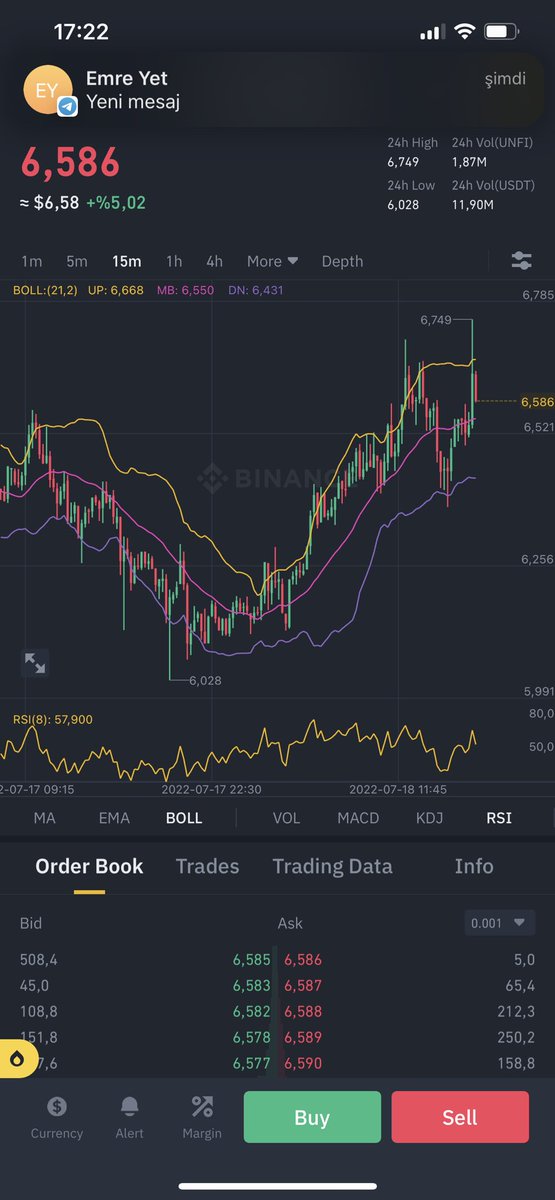This screenshot has width=555, height=1200.
Task: Tap the large 6,586 last price
Action: point(70,162)
